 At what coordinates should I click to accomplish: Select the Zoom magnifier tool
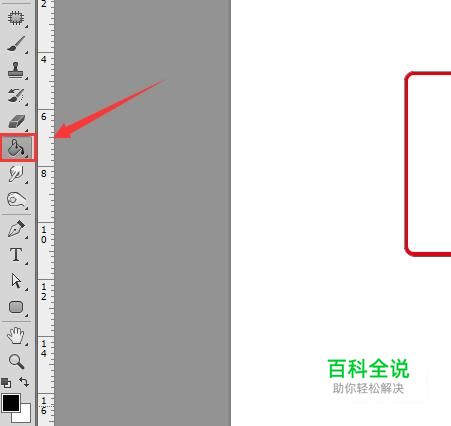tap(16, 361)
